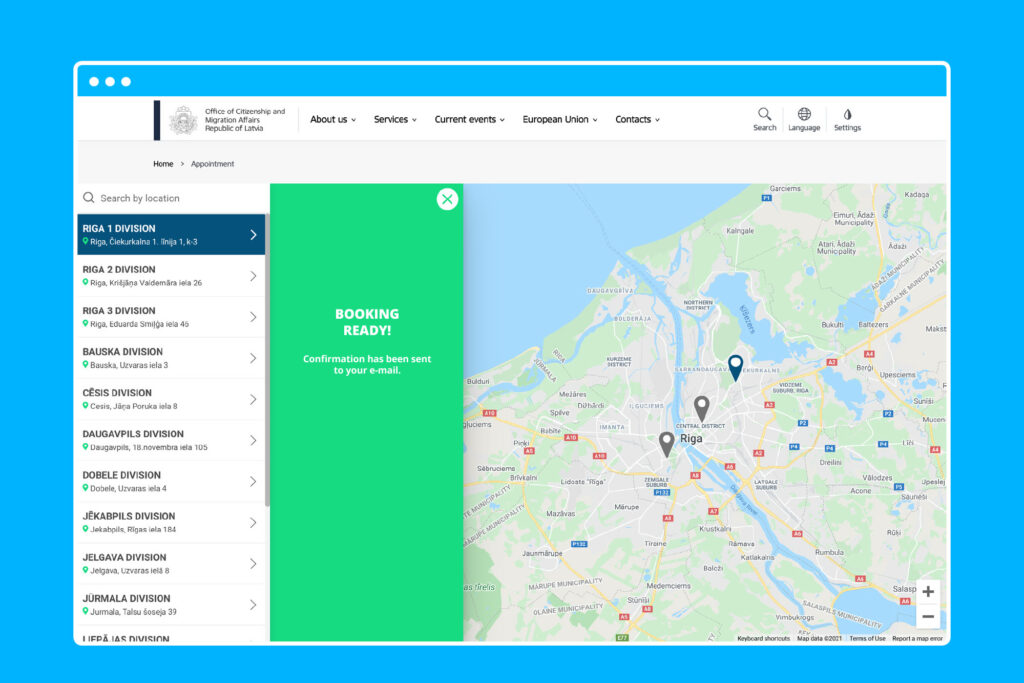The height and width of the screenshot is (683, 1024).
Task: Zoom in on the map
Action: (x=928, y=591)
